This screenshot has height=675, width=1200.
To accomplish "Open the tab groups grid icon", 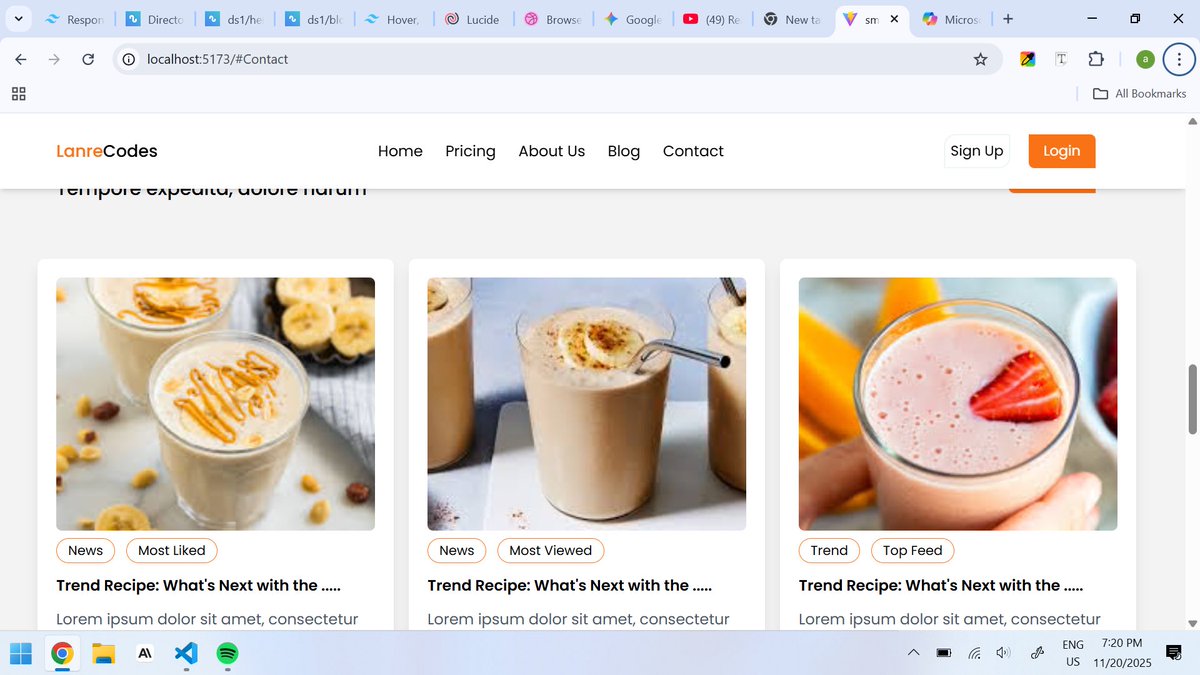I will point(18,93).
